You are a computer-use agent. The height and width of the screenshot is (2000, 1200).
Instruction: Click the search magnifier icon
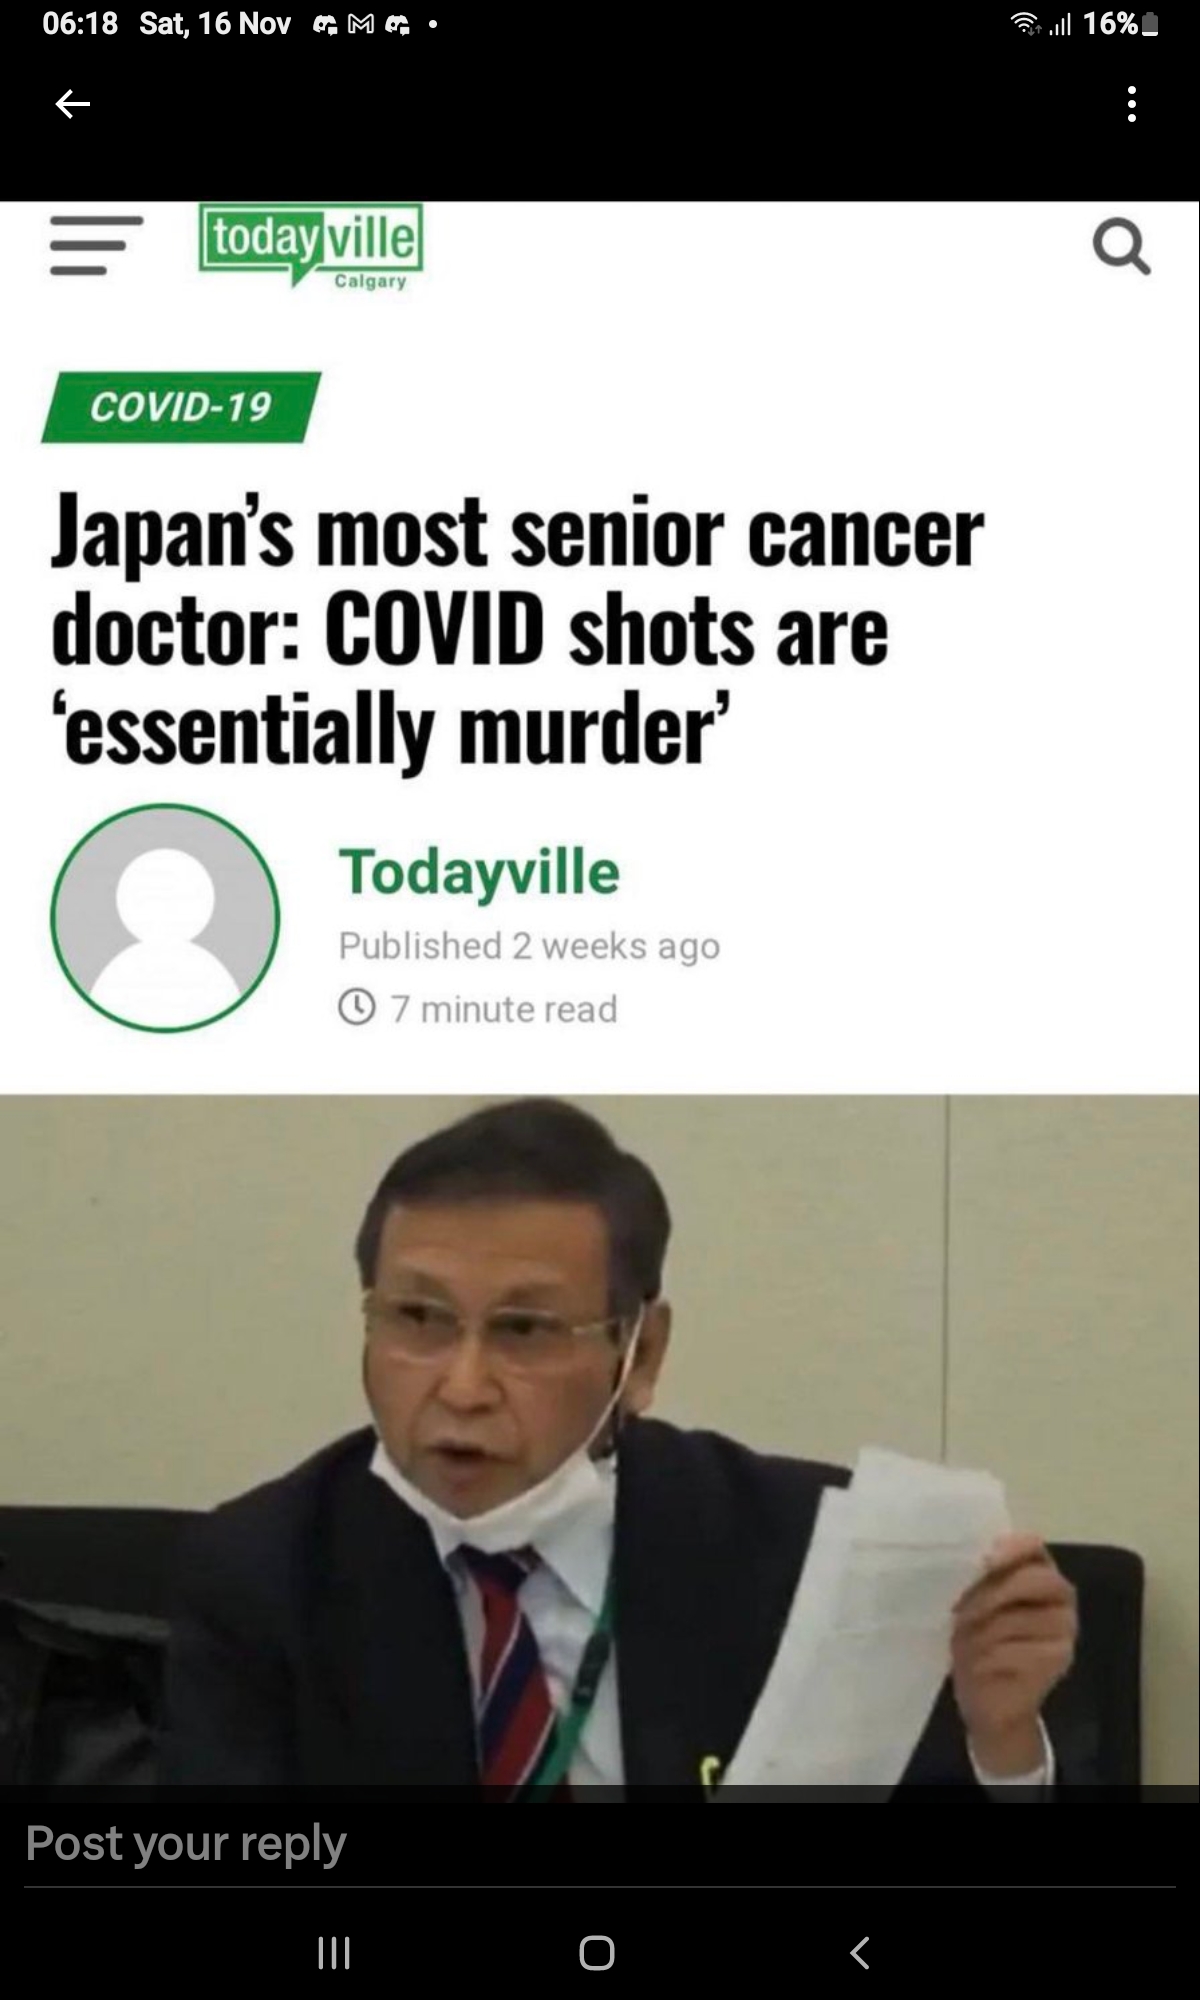pos(1121,247)
